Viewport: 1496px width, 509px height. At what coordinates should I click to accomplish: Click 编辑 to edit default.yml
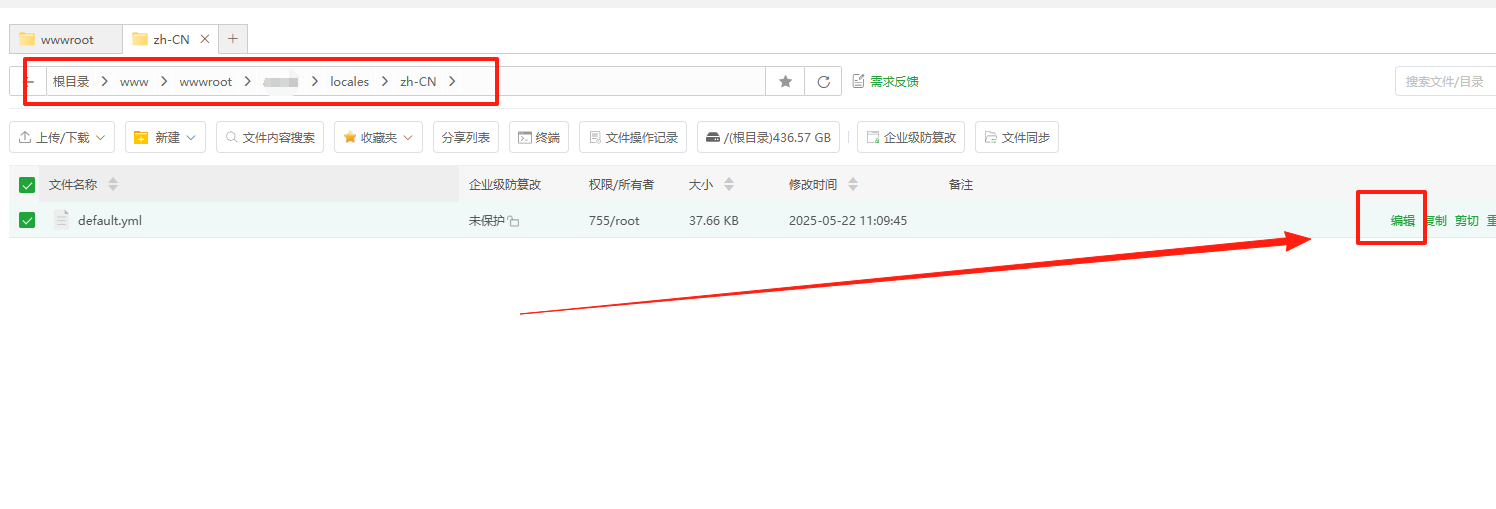coord(1402,221)
